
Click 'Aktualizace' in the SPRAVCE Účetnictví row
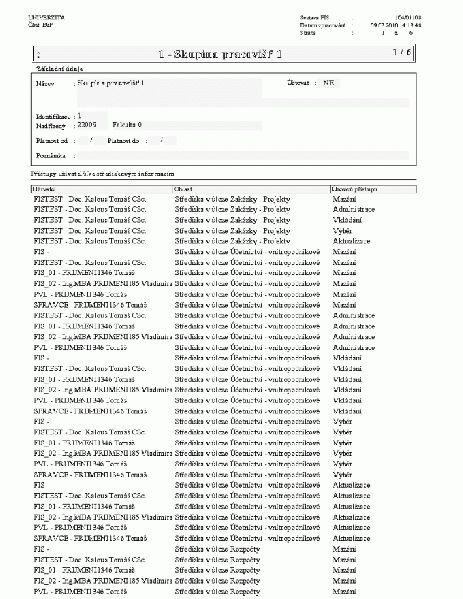tap(351, 538)
